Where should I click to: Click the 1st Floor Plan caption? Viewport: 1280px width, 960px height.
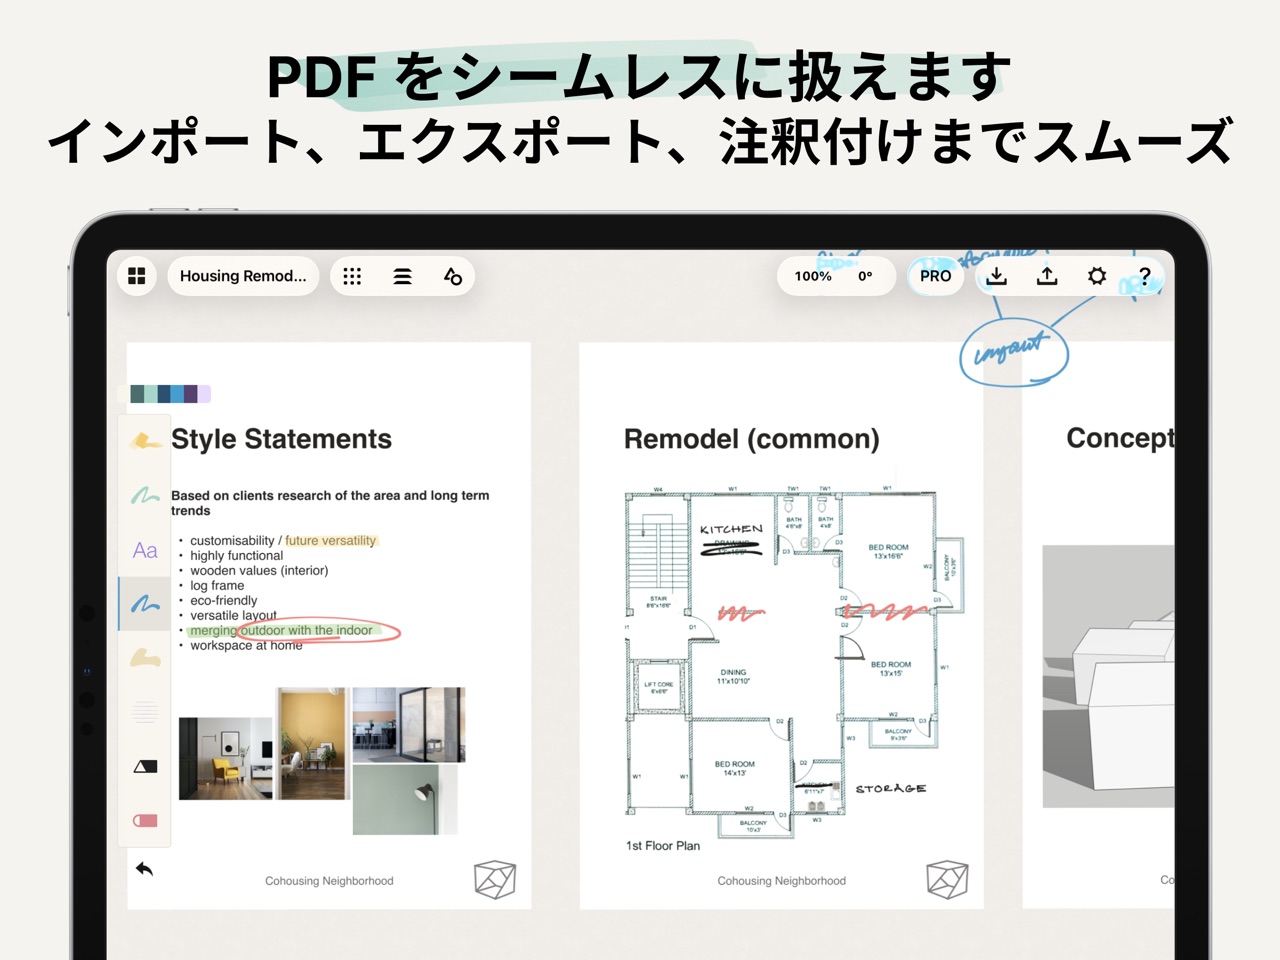pyautogui.click(x=663, y=846)
